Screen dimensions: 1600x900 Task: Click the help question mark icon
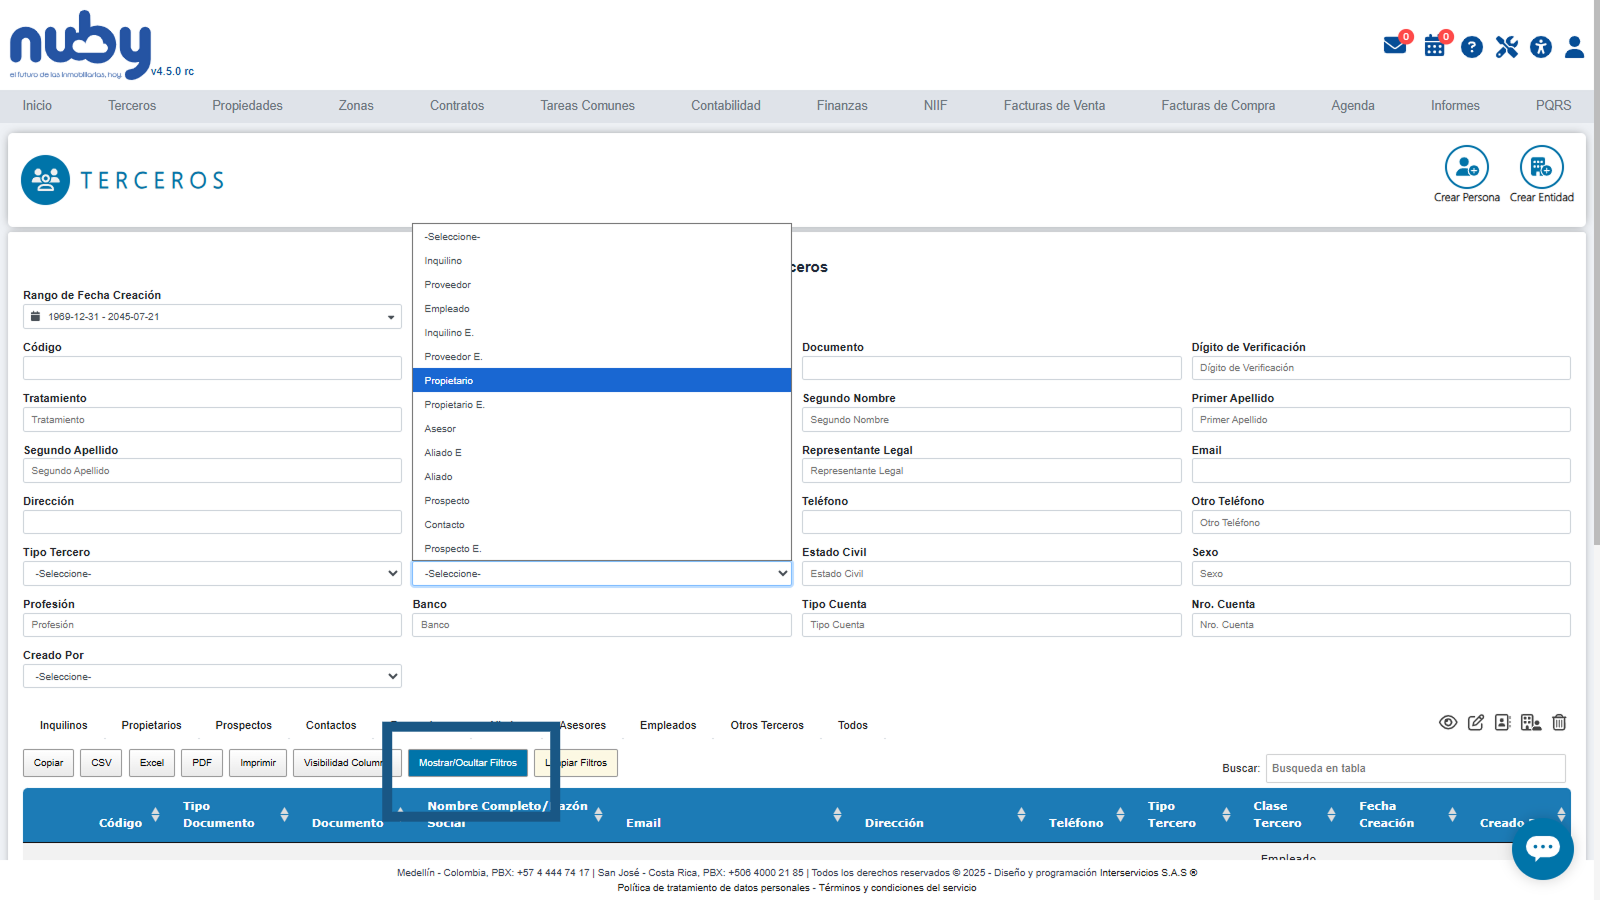coord(1472,47)
